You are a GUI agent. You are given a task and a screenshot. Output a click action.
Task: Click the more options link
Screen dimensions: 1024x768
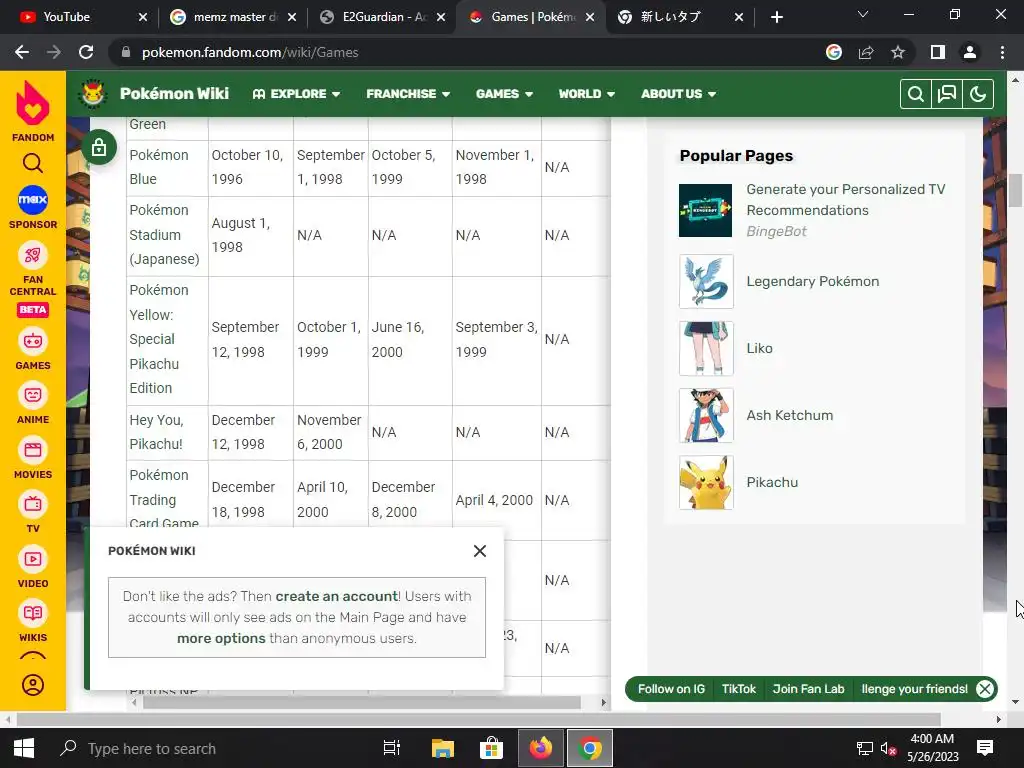pyautogui.click(x=221, y=639)
